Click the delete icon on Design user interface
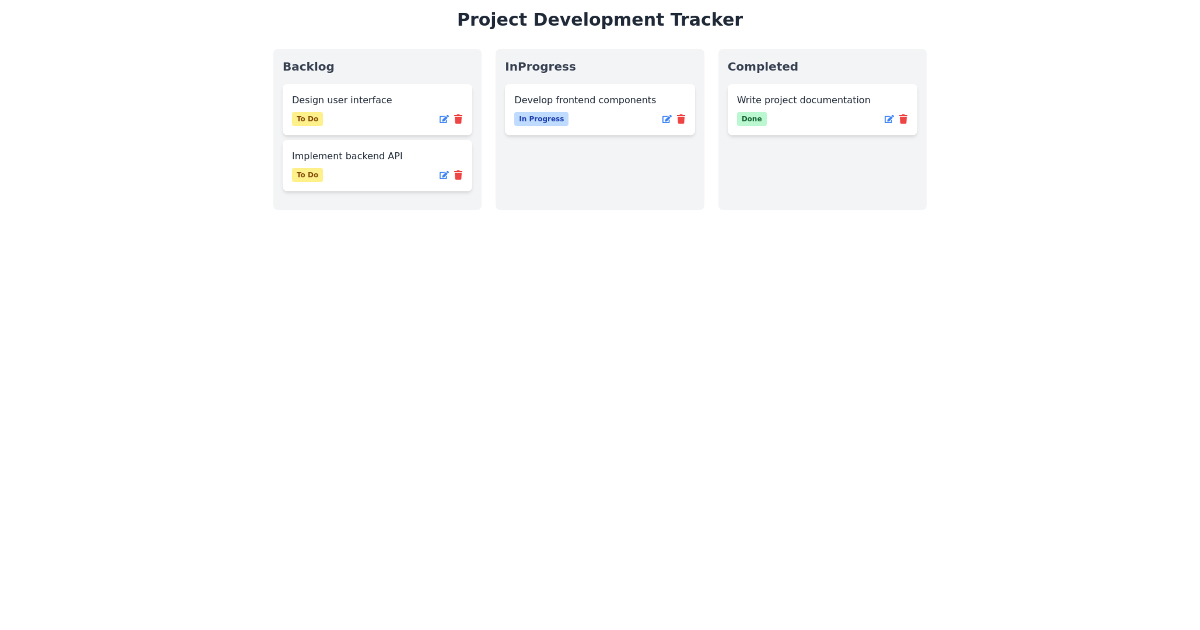This screenshot has width=1200, height=630. pyautogui.click(x=458, y=119)
